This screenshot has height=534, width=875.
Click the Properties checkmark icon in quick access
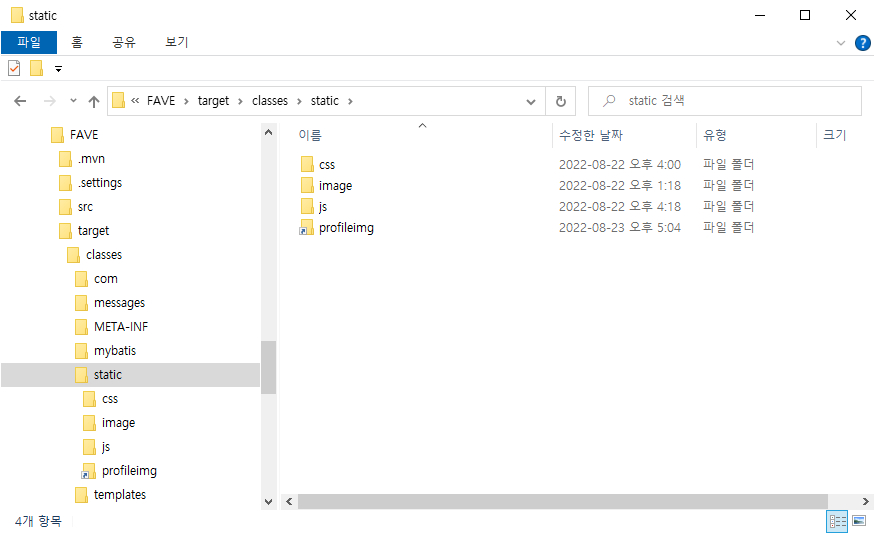coord(14,68)
